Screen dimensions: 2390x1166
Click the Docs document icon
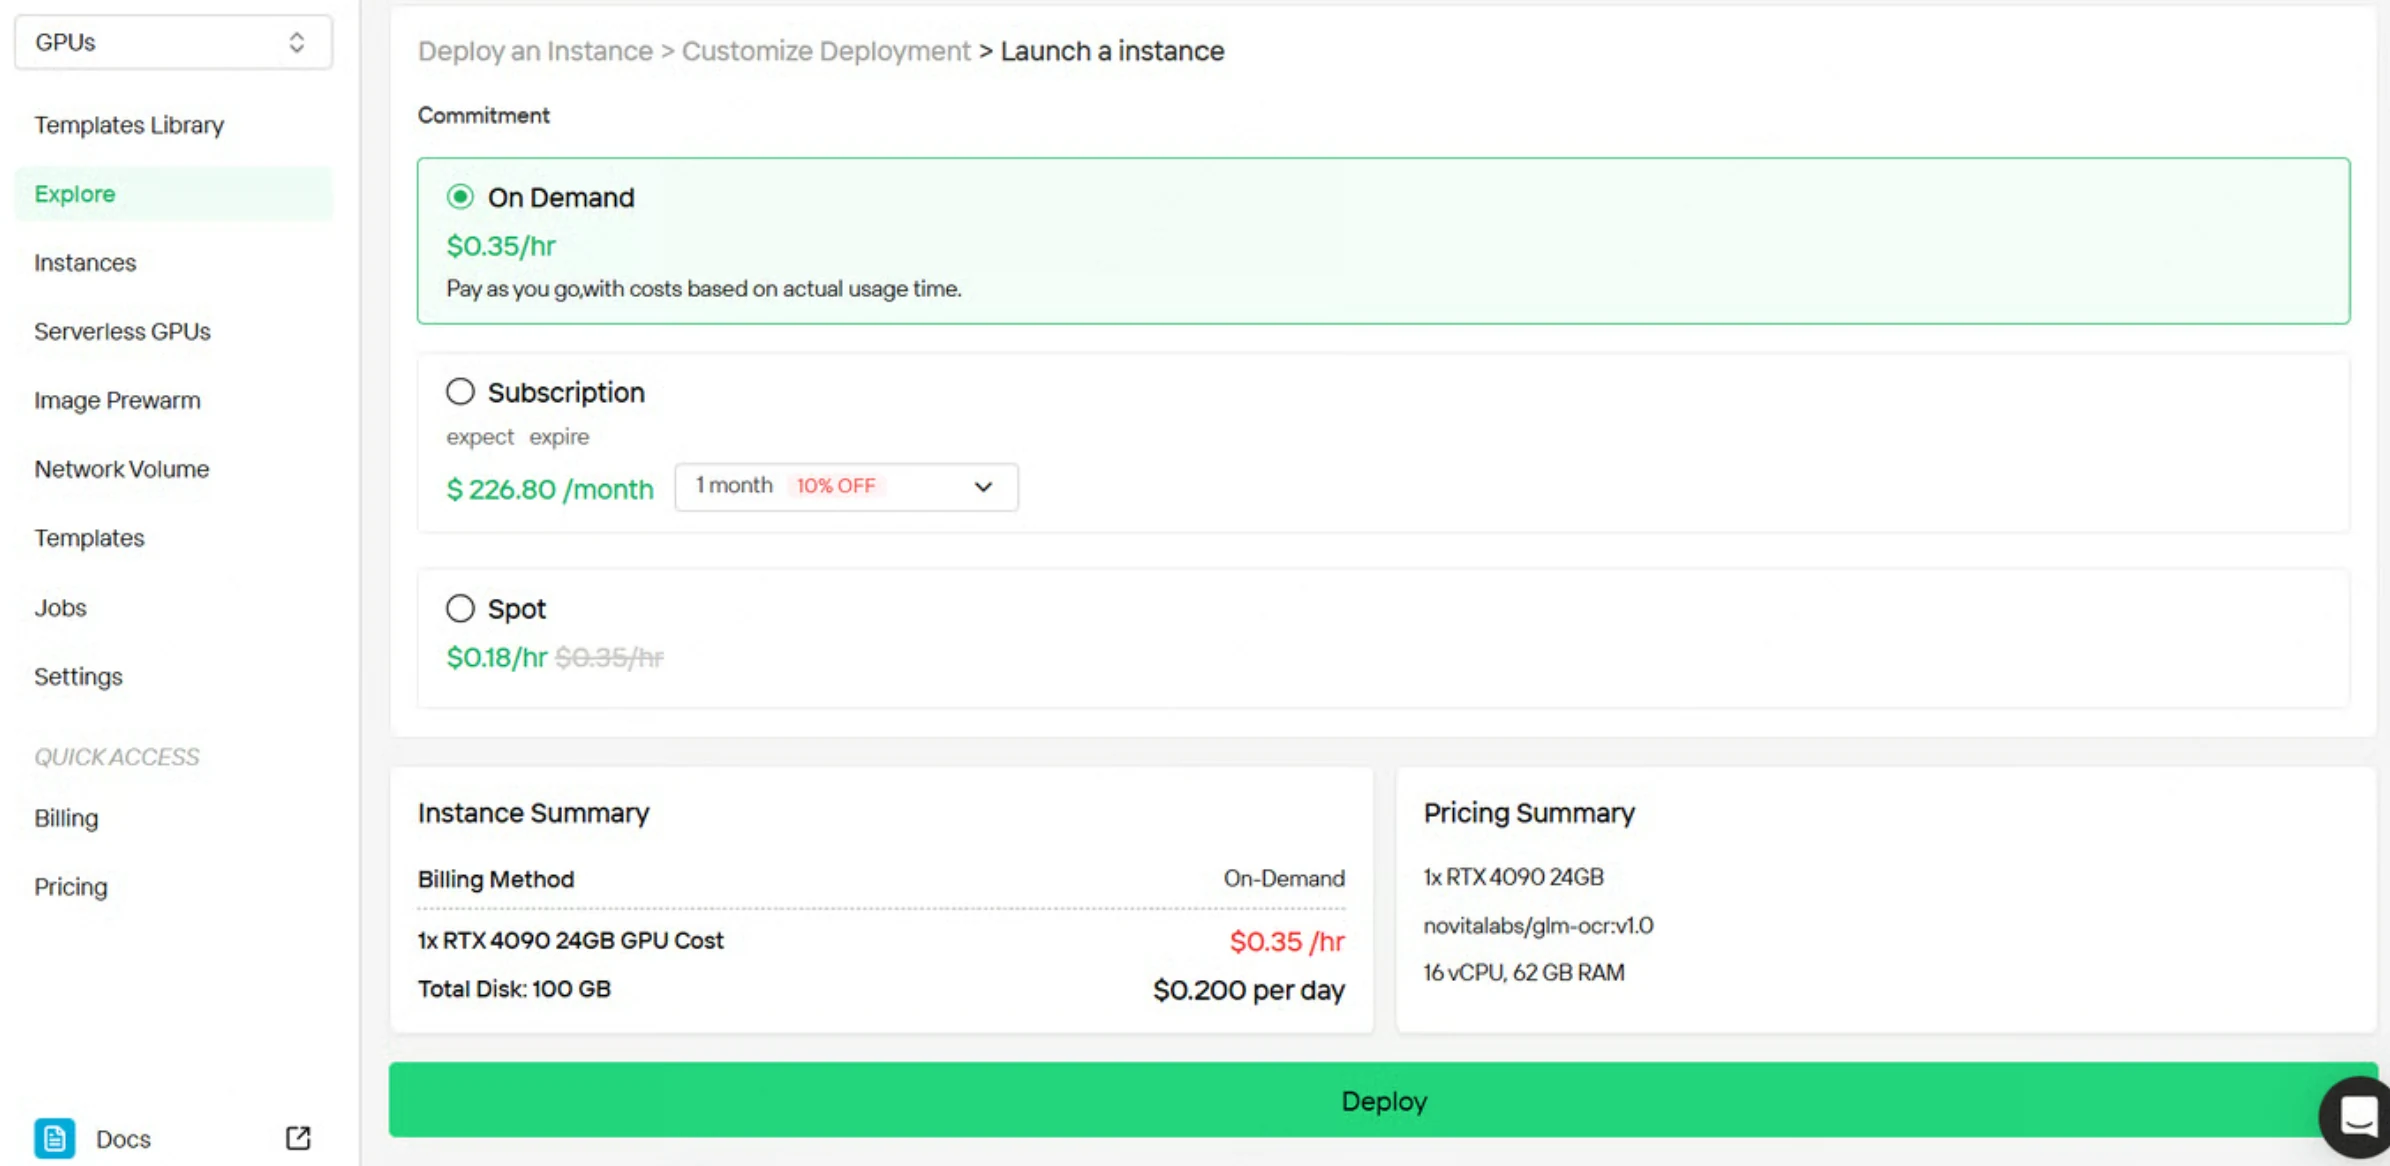(x=54, y=1139)
